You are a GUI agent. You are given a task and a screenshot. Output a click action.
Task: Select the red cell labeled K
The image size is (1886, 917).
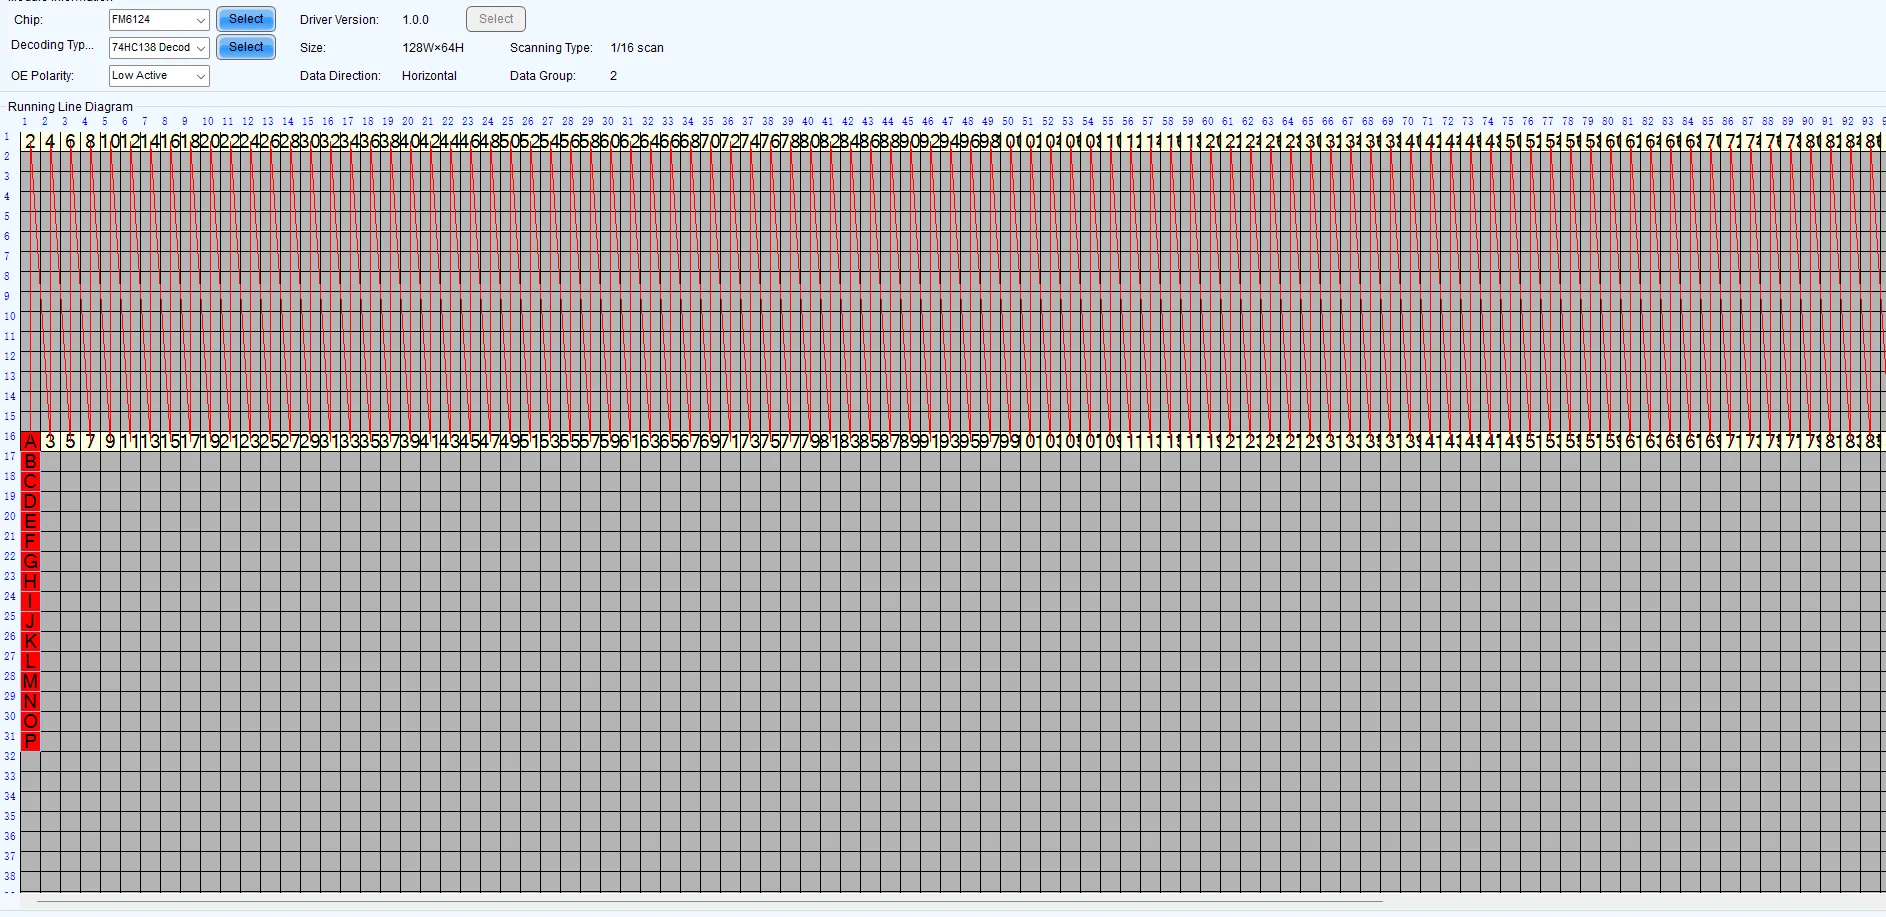click(30, 641)
